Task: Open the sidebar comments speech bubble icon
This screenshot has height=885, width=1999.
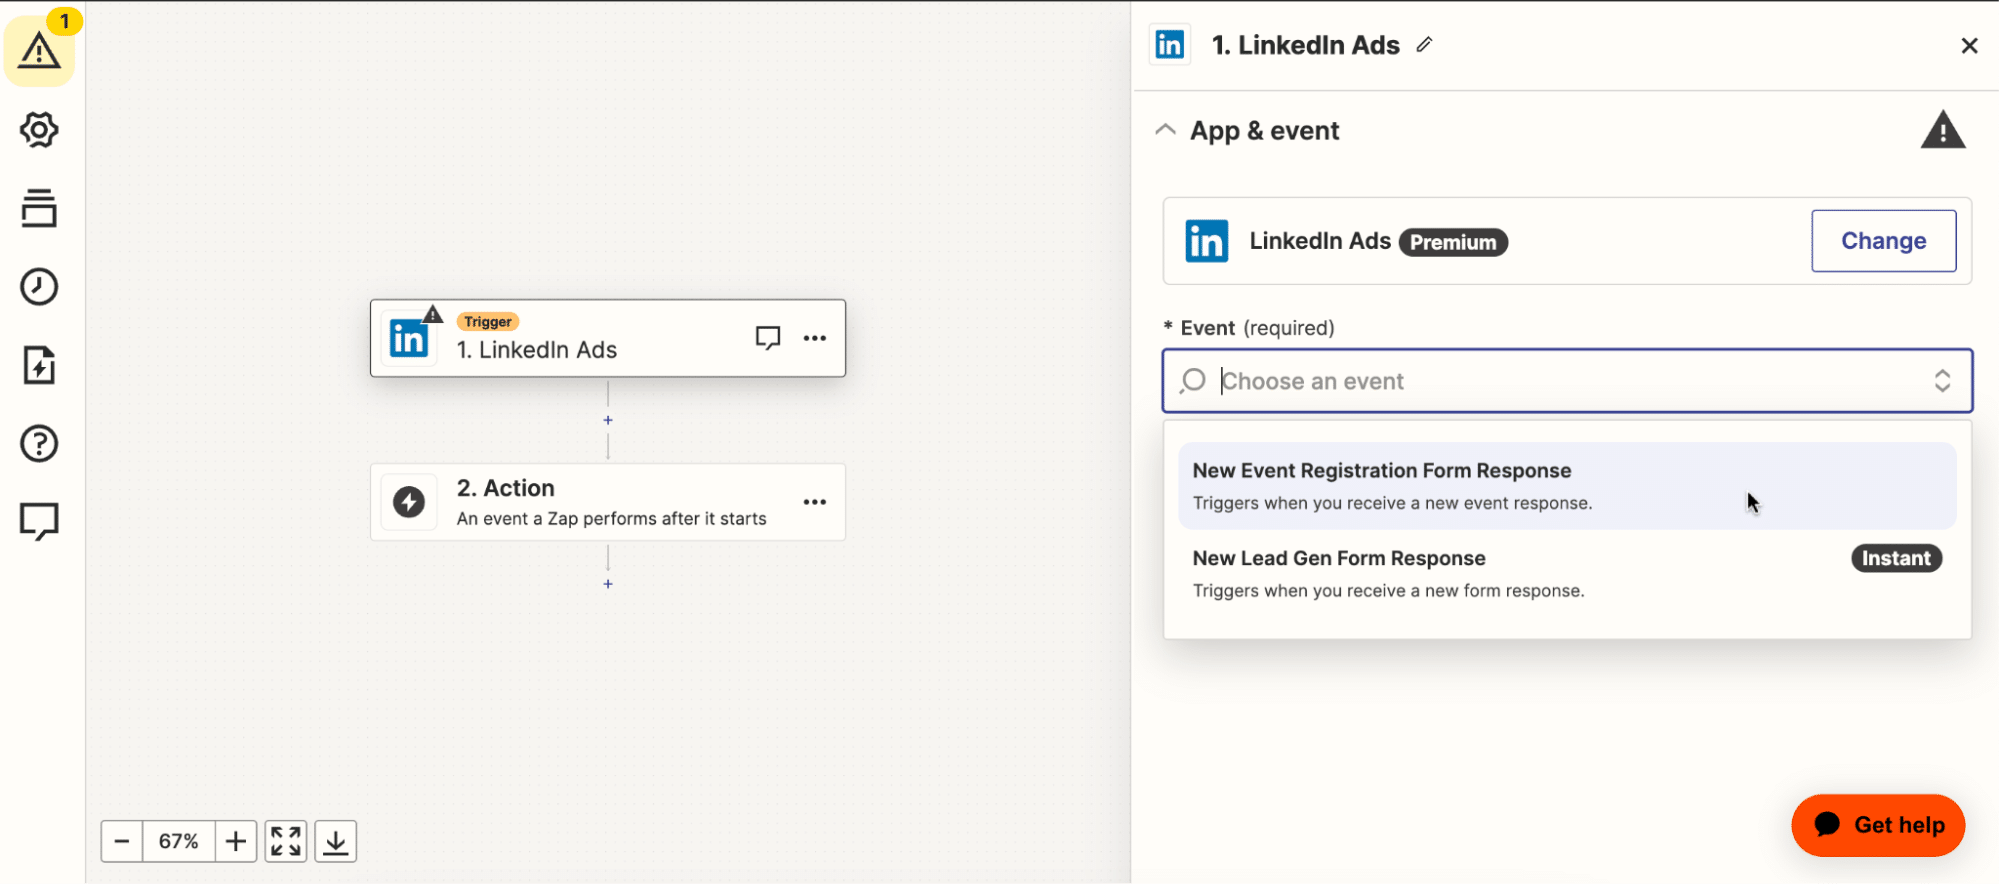Action: 39,521
